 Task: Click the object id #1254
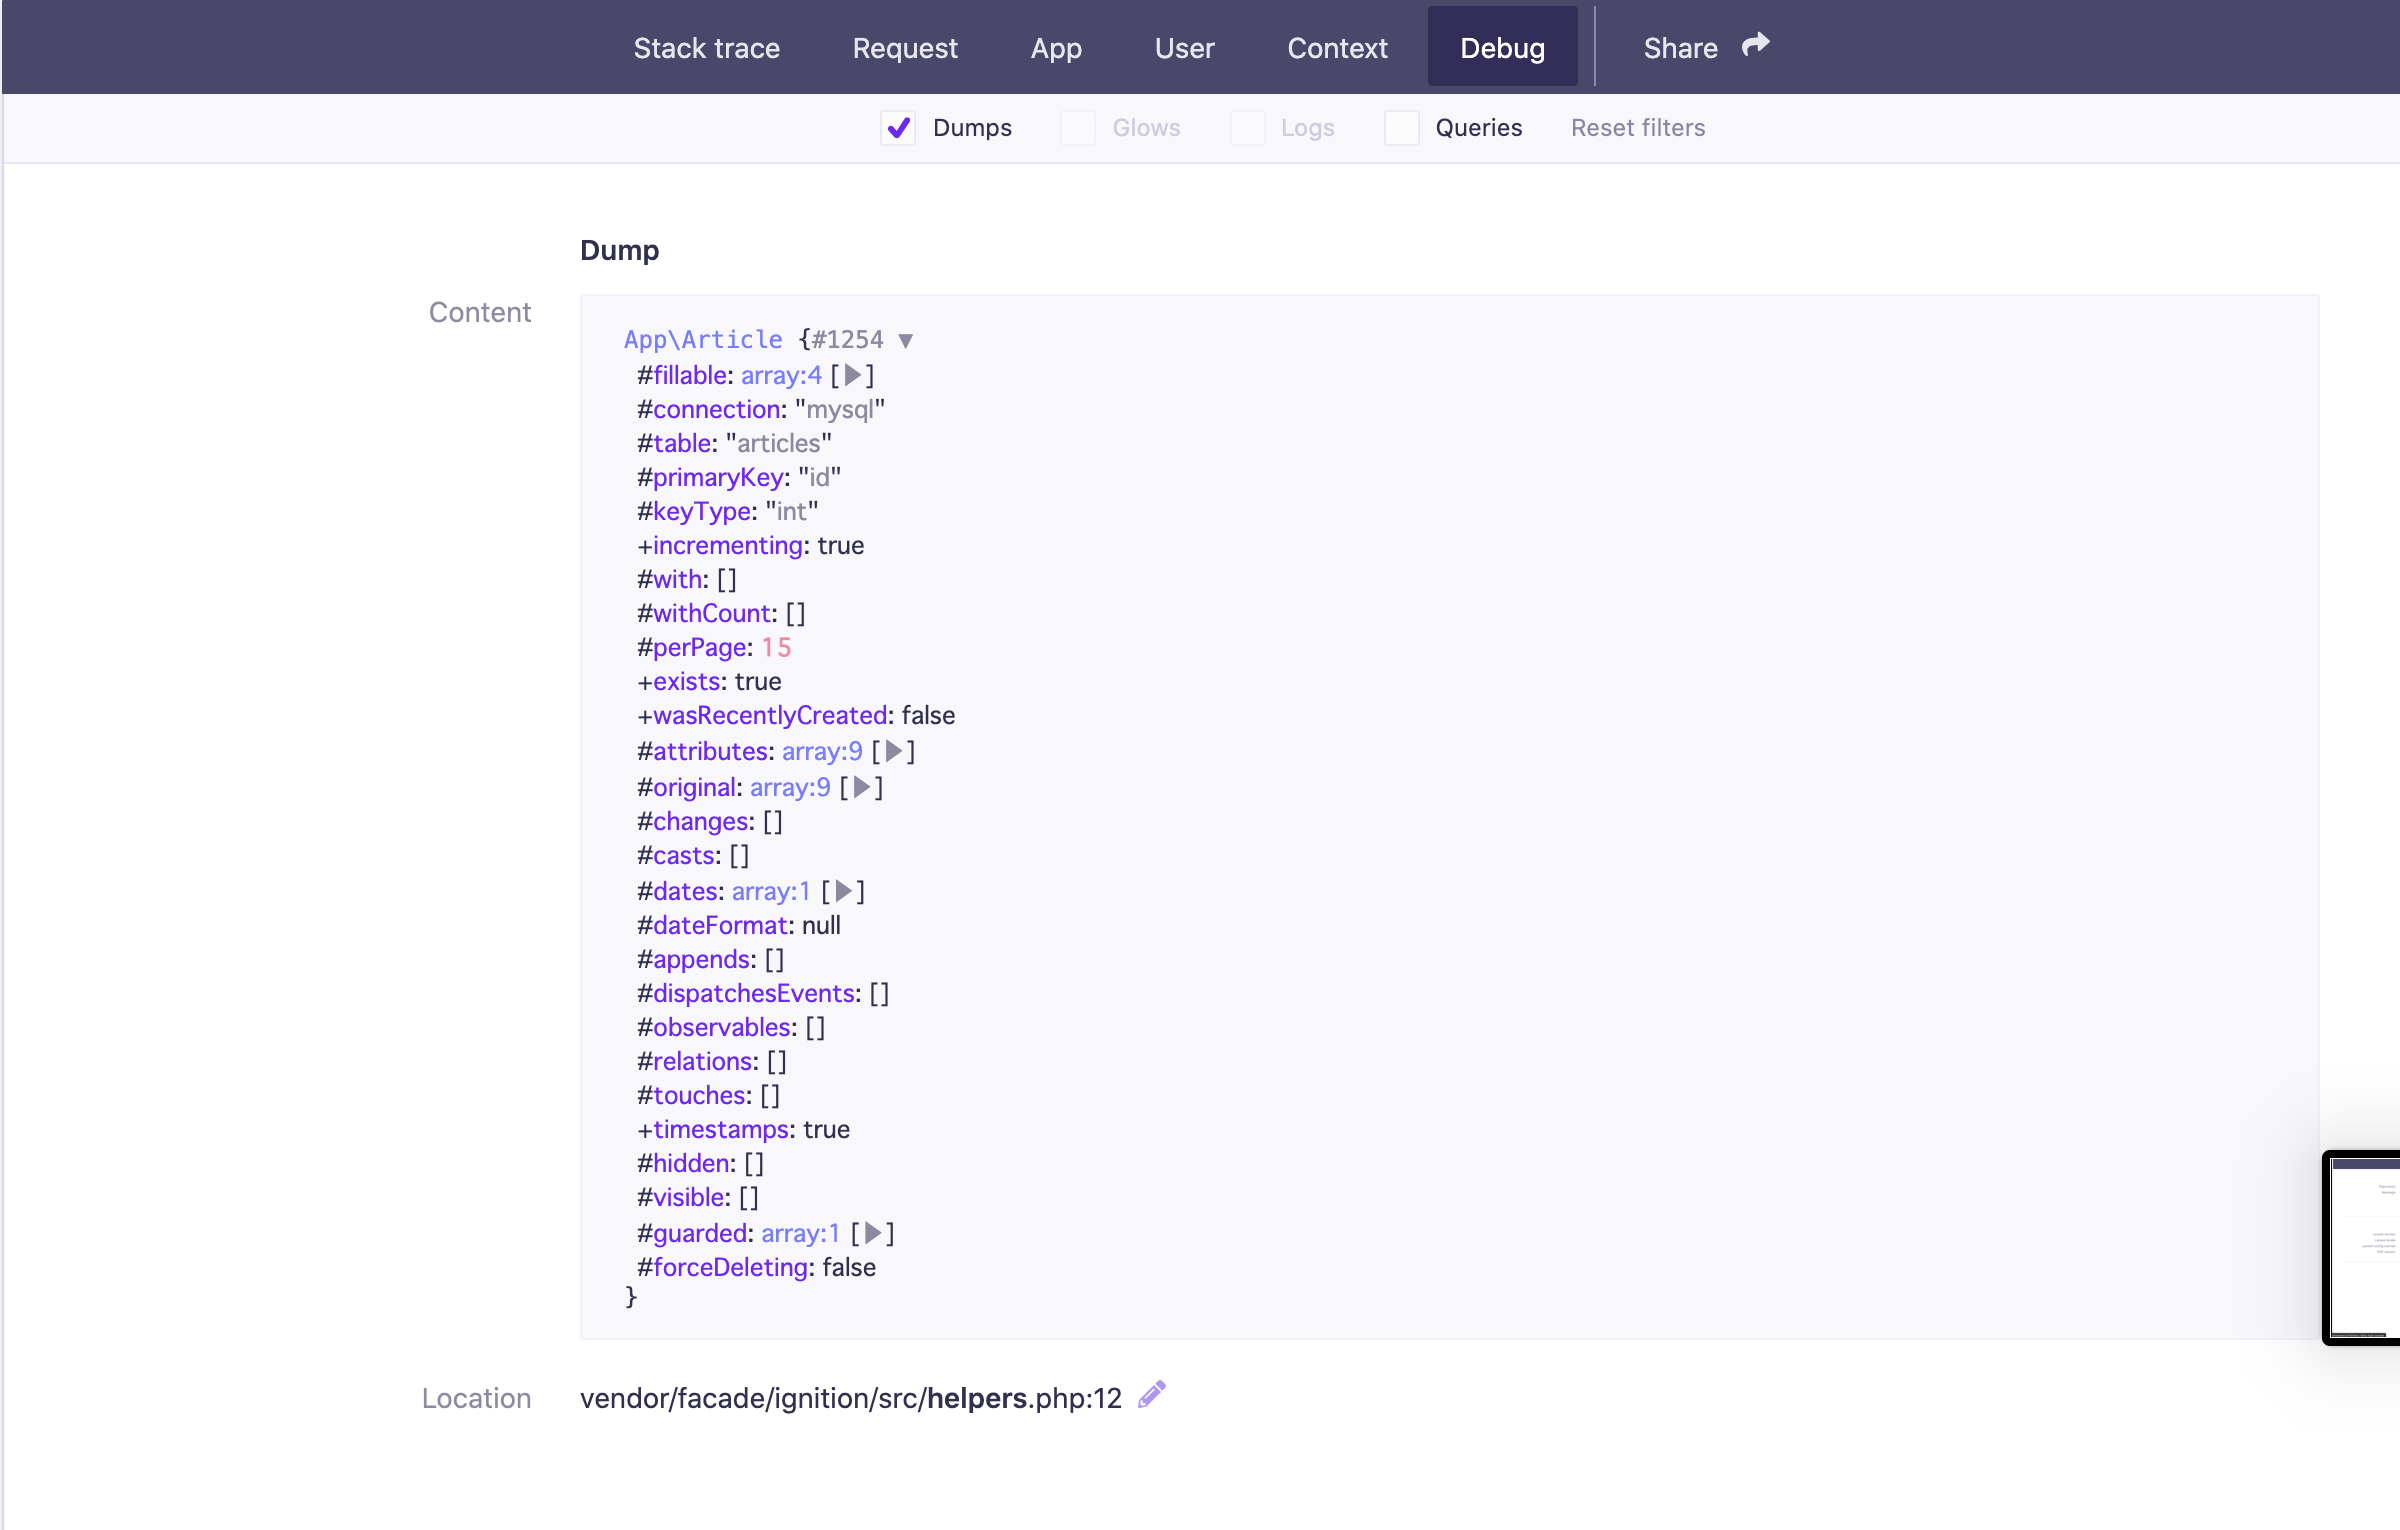click(x=847, y=340)
